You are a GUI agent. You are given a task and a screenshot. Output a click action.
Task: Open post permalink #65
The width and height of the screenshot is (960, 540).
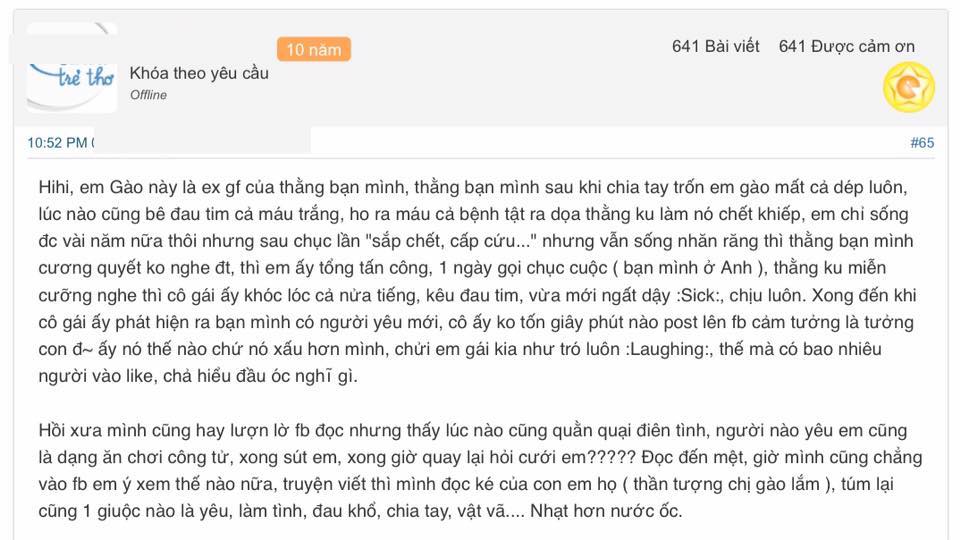pyautogui.click(x=922, y=143)
